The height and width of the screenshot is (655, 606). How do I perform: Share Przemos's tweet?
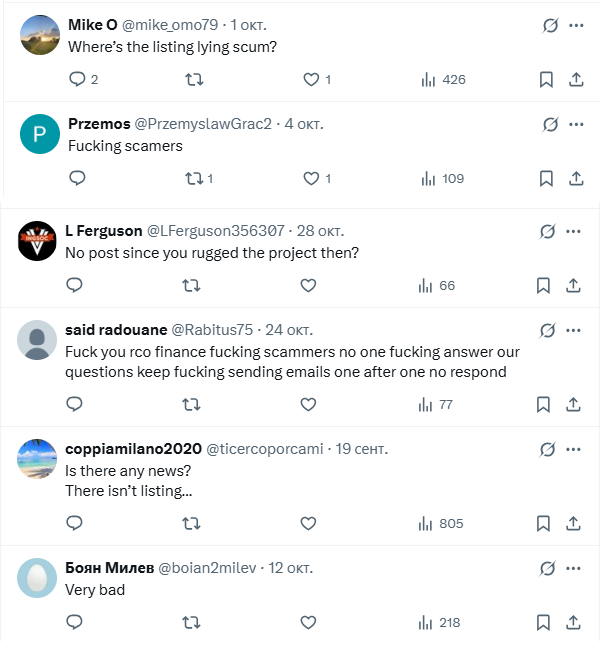pyautogui.click(x=576, y=179)
